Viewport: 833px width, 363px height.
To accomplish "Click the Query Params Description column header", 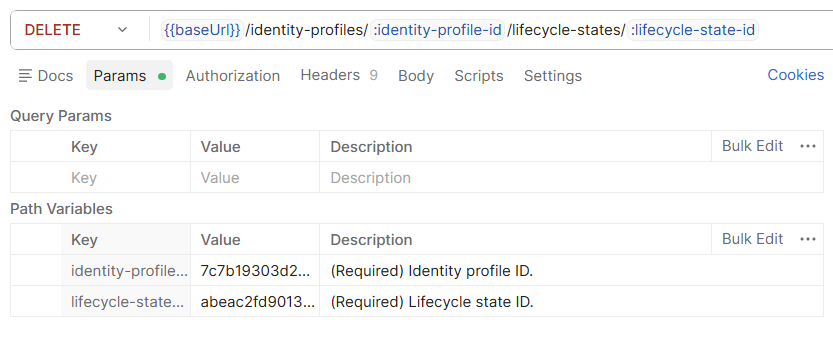I will tap(371, 146).
